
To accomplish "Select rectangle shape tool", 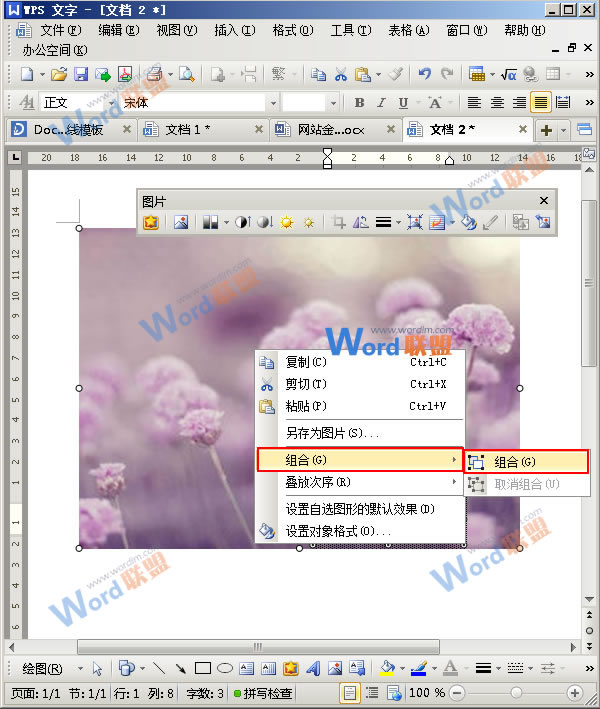I will (203, 668).
